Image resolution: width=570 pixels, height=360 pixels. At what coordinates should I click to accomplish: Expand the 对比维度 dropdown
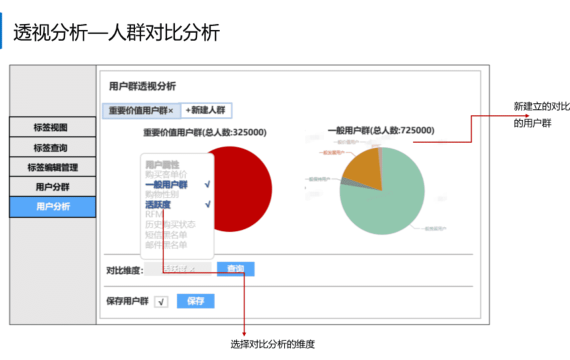(177, 269)
